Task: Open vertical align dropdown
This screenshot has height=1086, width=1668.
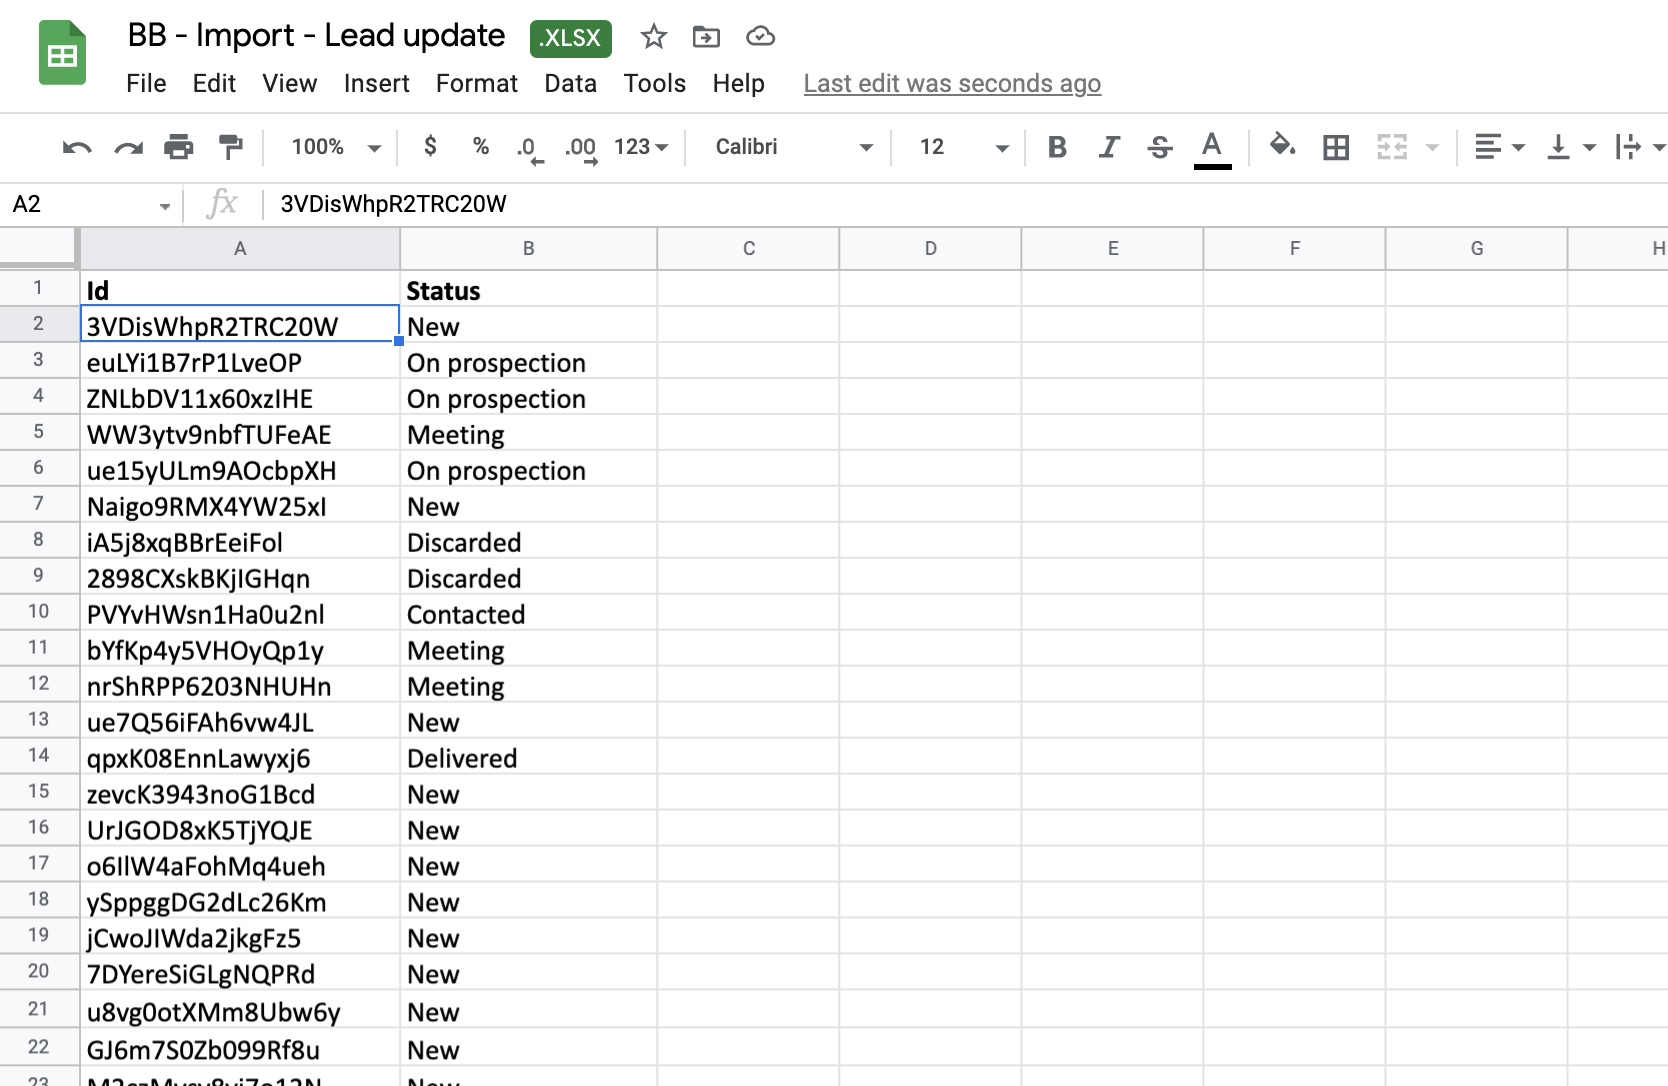Action: pos(1571,147)
